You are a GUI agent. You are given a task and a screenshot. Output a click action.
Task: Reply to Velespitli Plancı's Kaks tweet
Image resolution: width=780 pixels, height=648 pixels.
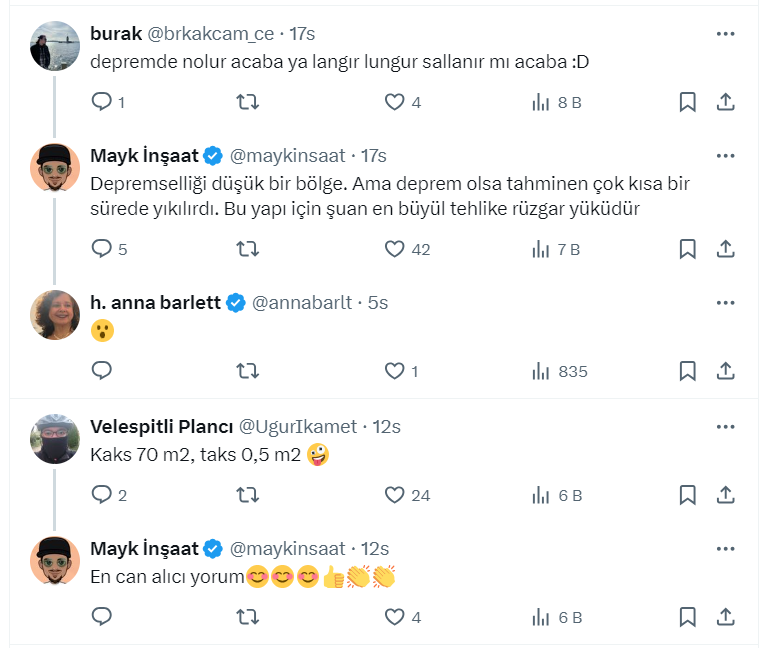(x=102, y=495)
